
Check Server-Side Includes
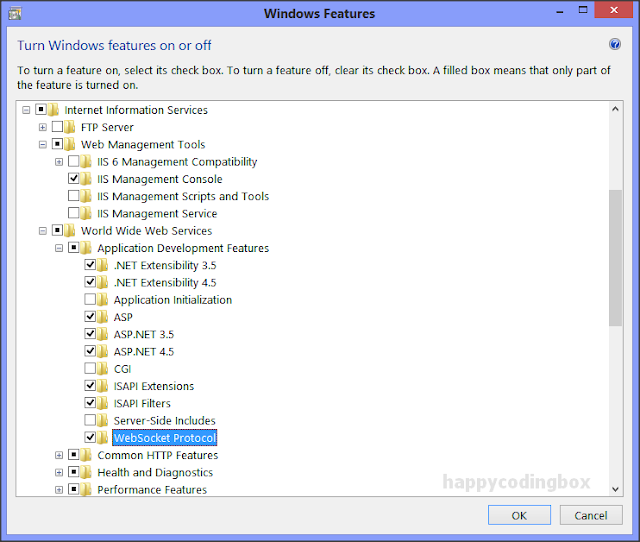pyautogui.click(x=90, y=420)
